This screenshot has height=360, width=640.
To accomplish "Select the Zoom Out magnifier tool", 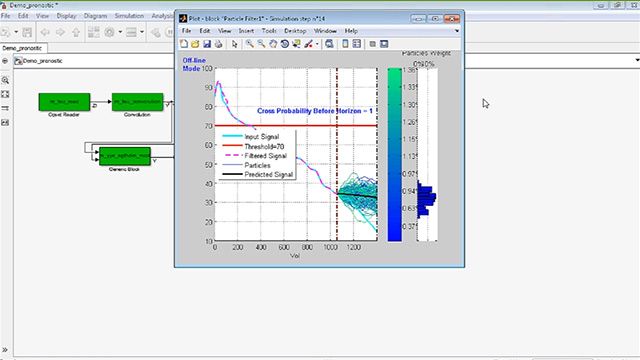I will click(261, 44).
